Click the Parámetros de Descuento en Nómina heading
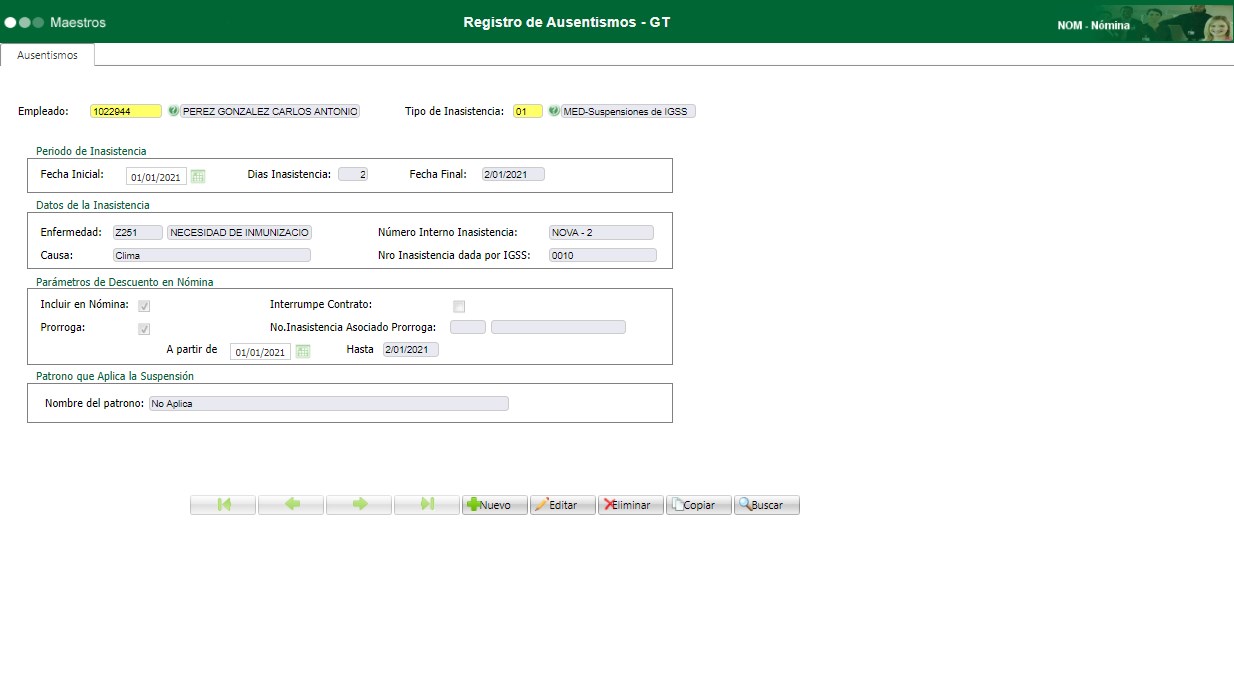The image size is (1234, 698). pyautogui.click(x=125, y=282)
